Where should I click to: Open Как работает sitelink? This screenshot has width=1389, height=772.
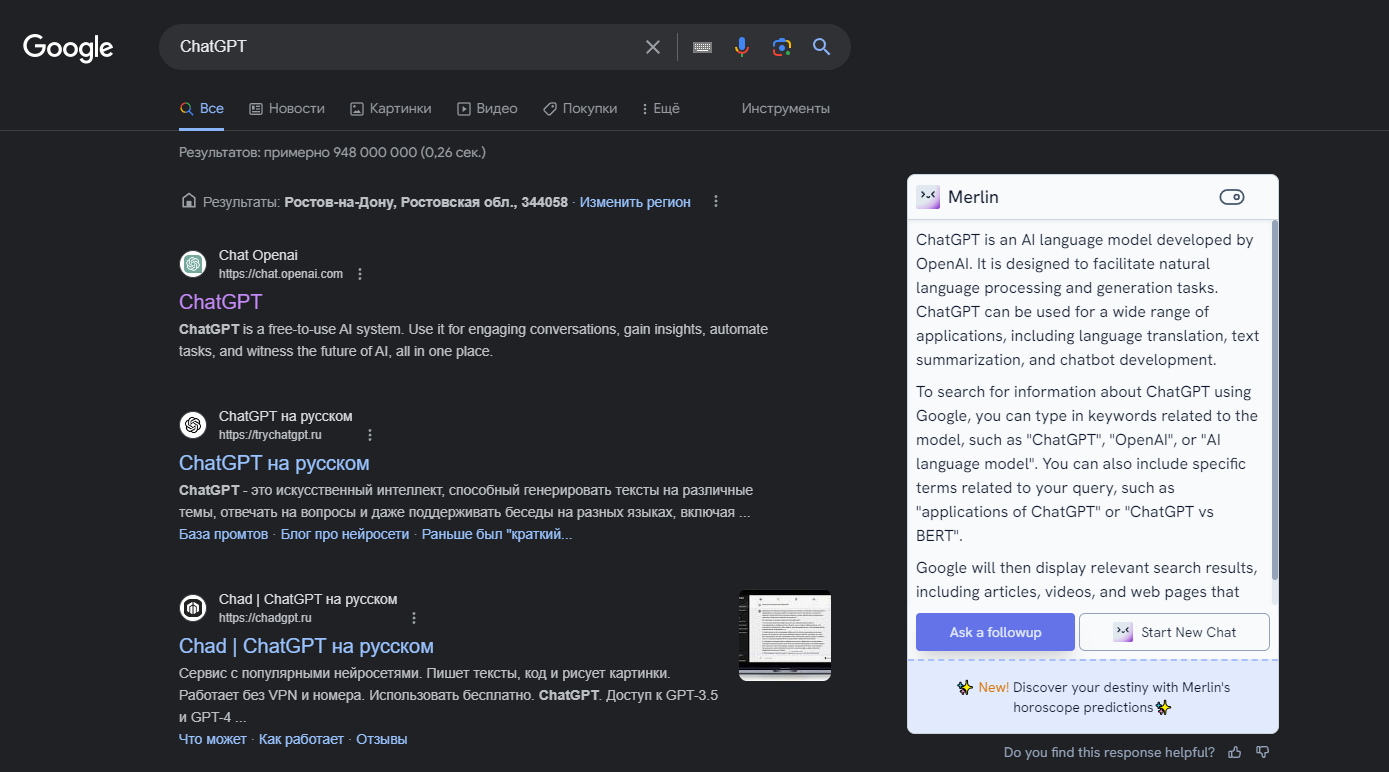pyautogui.click(x=301, y=740)
